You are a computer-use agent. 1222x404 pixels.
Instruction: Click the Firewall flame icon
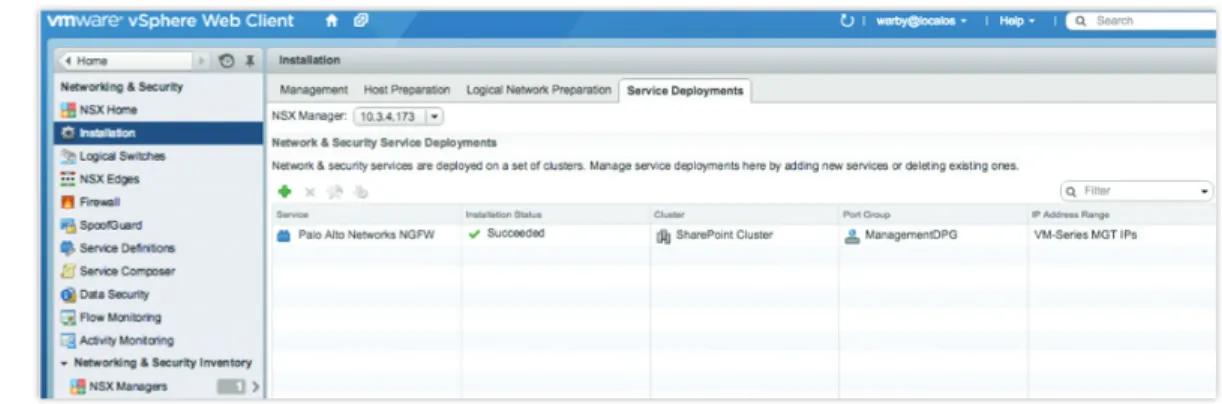pyautogui.click(x=68, y=202)
